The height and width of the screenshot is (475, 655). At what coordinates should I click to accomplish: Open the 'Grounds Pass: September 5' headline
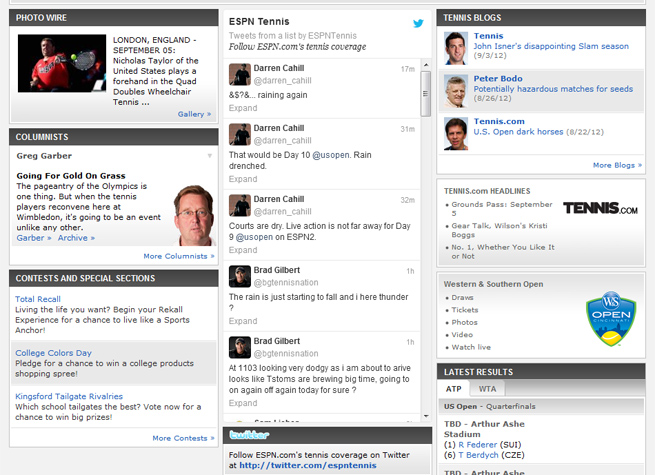click(x=502, y=209)
